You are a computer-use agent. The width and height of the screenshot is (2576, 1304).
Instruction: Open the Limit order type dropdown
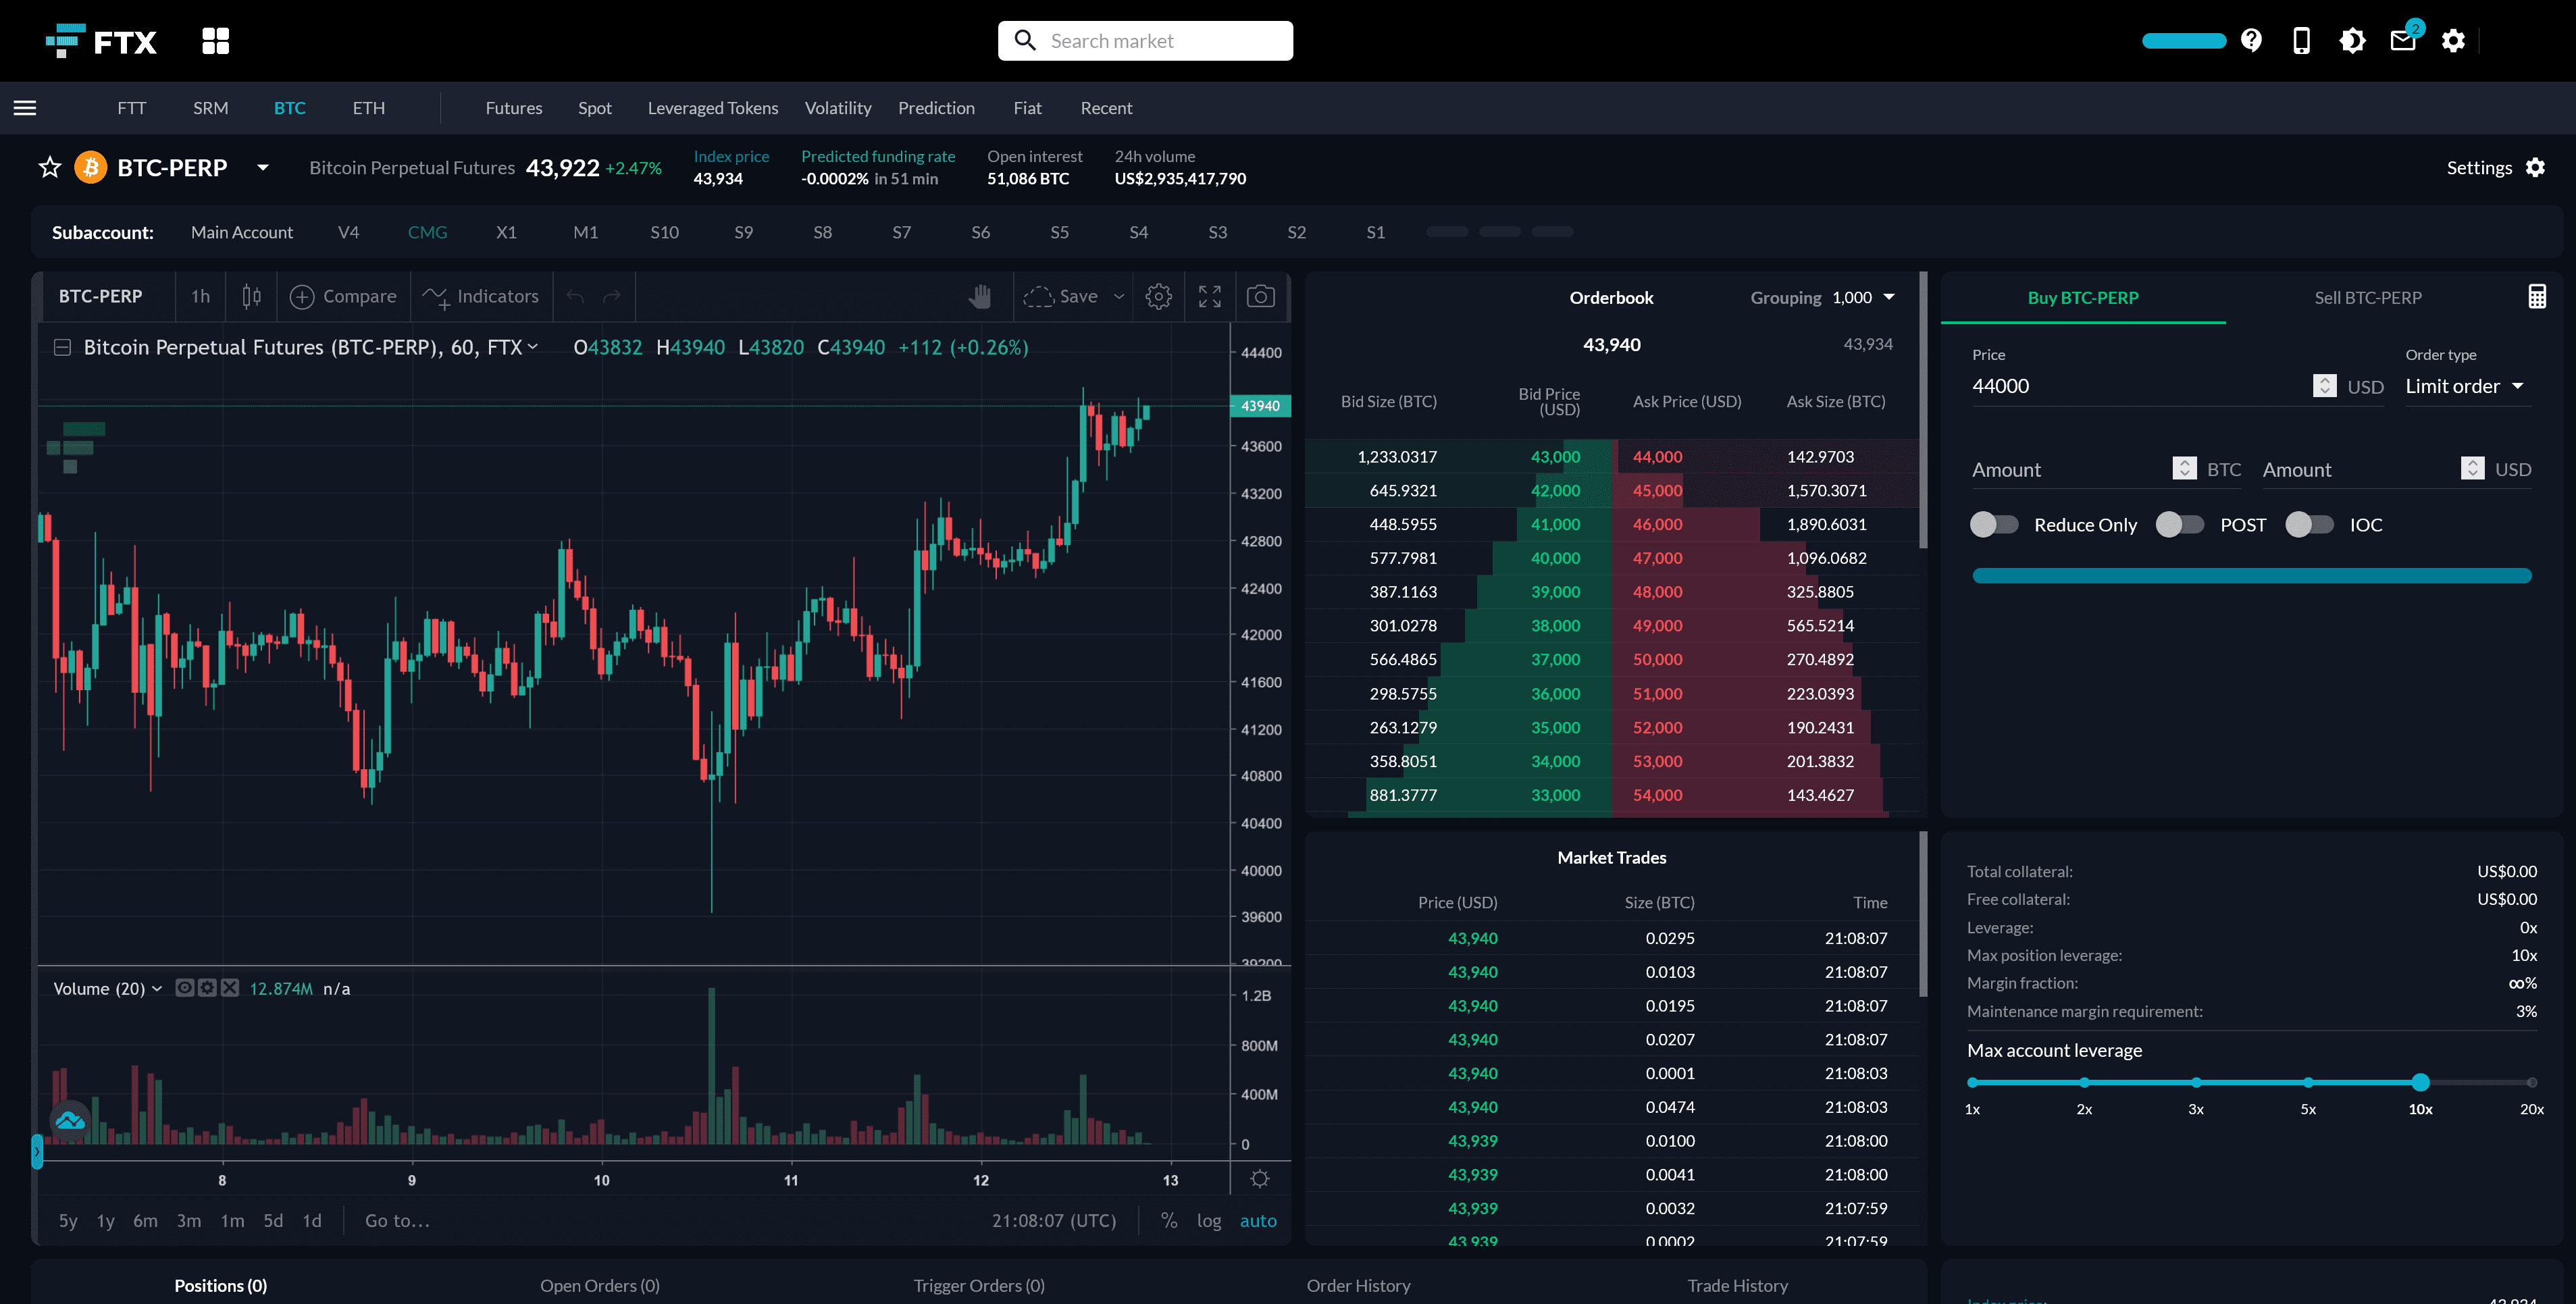[2466, 386]
